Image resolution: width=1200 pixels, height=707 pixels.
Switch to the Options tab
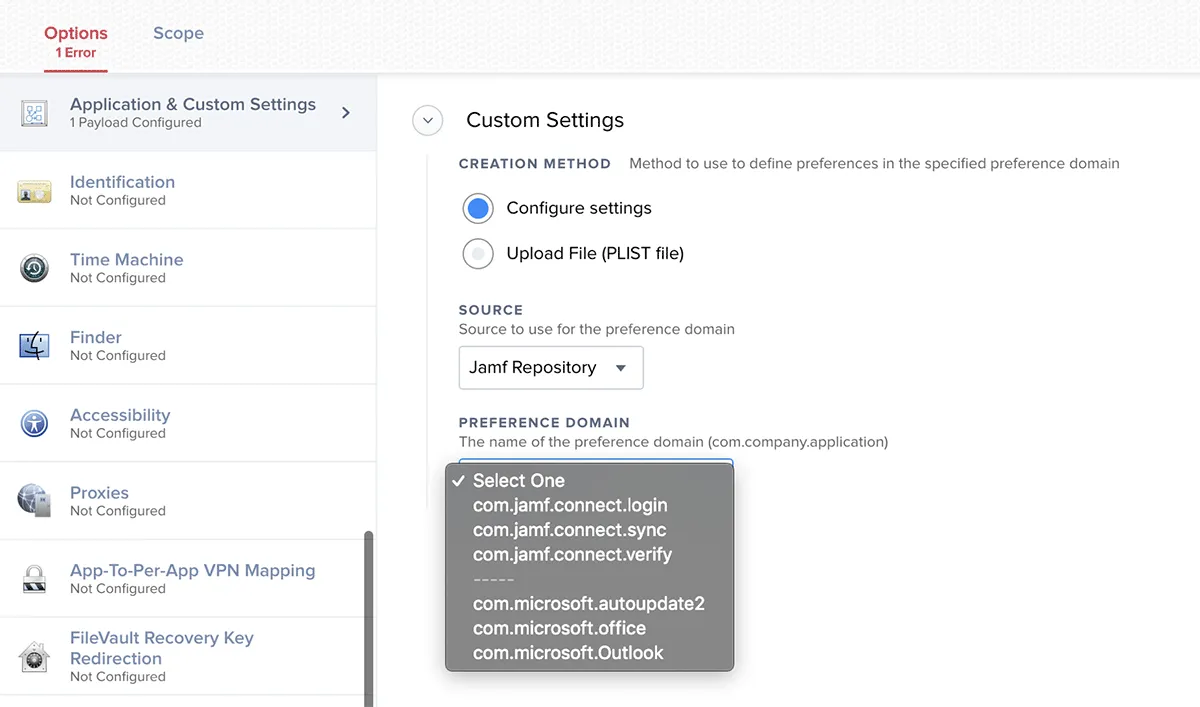pyautogui.click(x=75, y=33)
